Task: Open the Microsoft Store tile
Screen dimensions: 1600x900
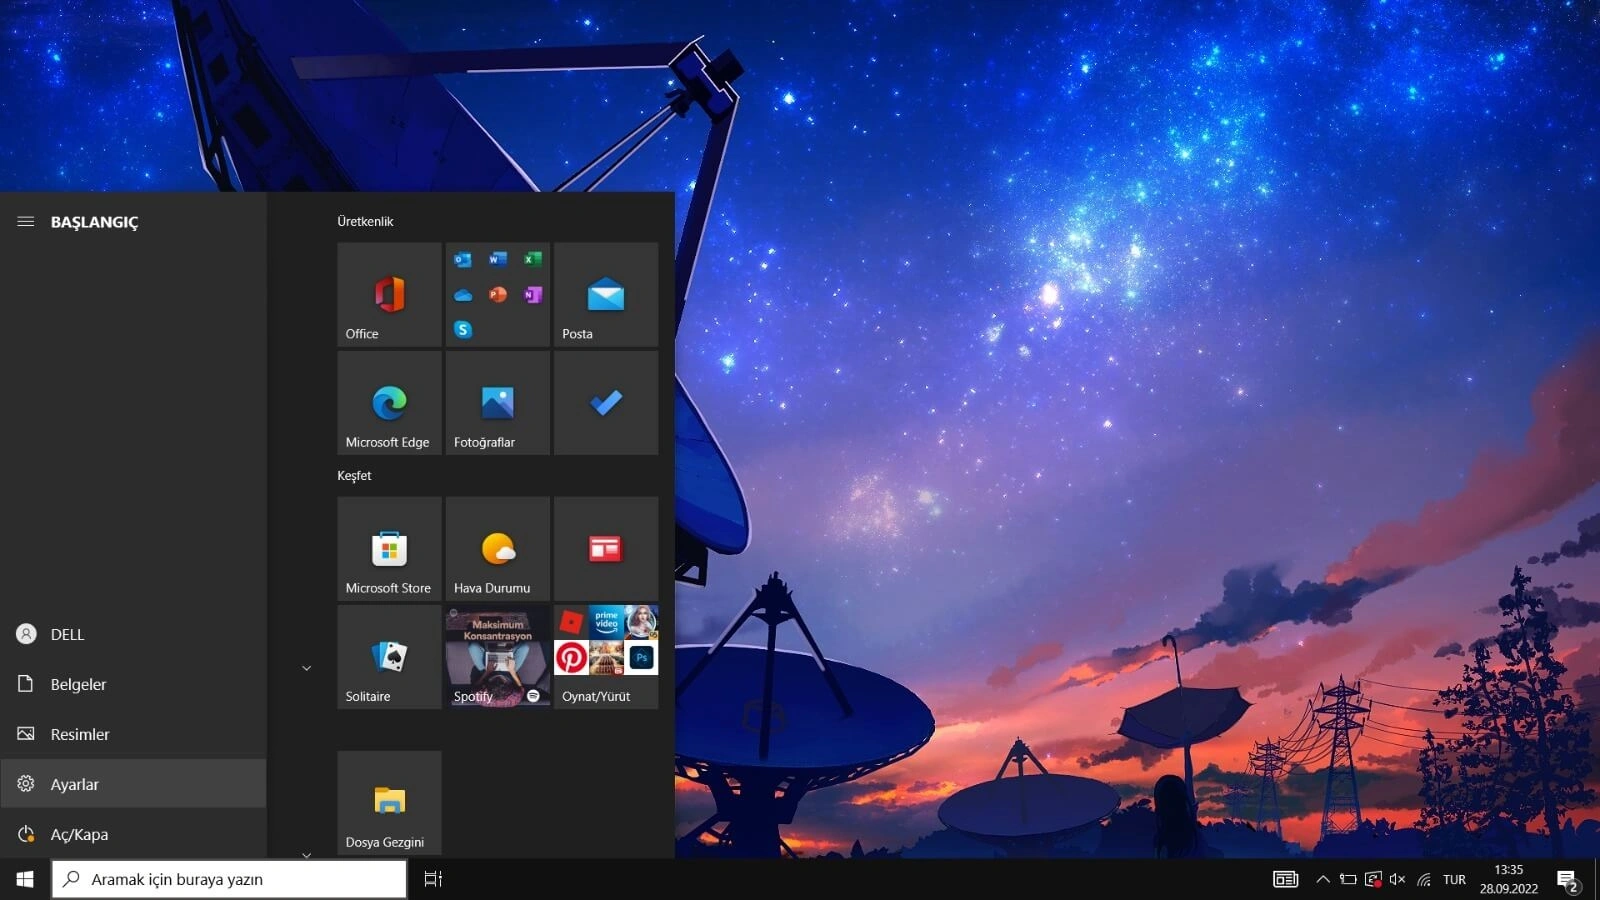Action: [x=389, y=548]
